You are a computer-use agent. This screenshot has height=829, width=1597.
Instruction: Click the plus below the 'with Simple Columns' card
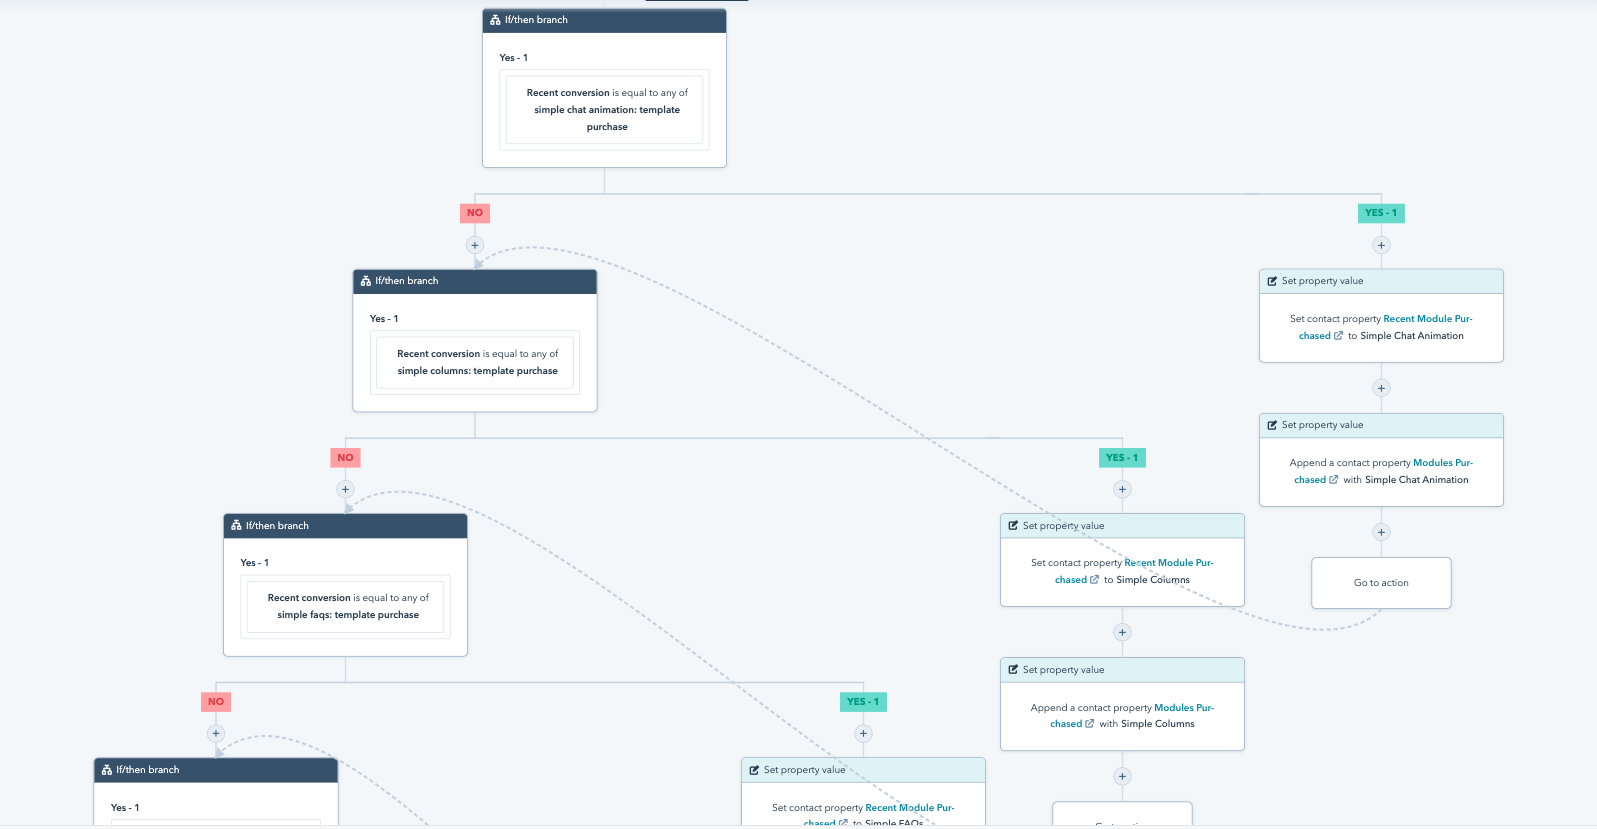click(1122, 776)
